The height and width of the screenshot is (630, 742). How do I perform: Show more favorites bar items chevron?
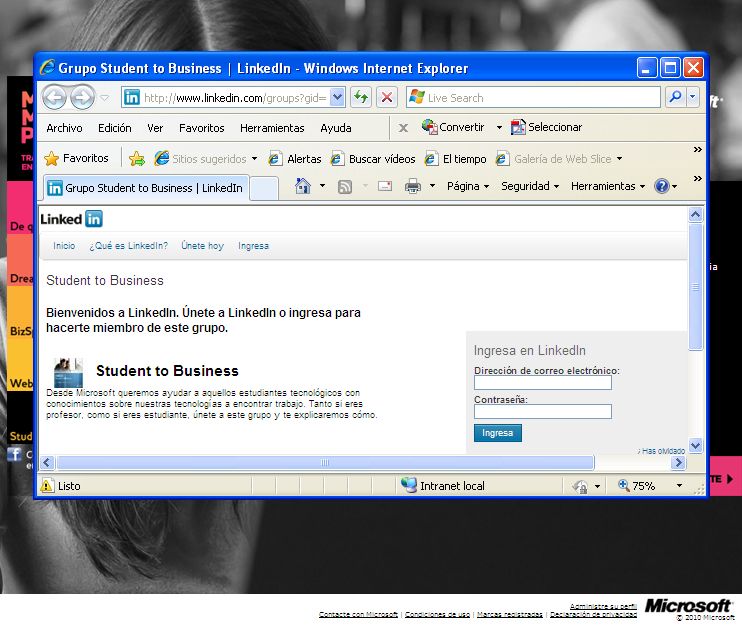(x=697, y=150)
